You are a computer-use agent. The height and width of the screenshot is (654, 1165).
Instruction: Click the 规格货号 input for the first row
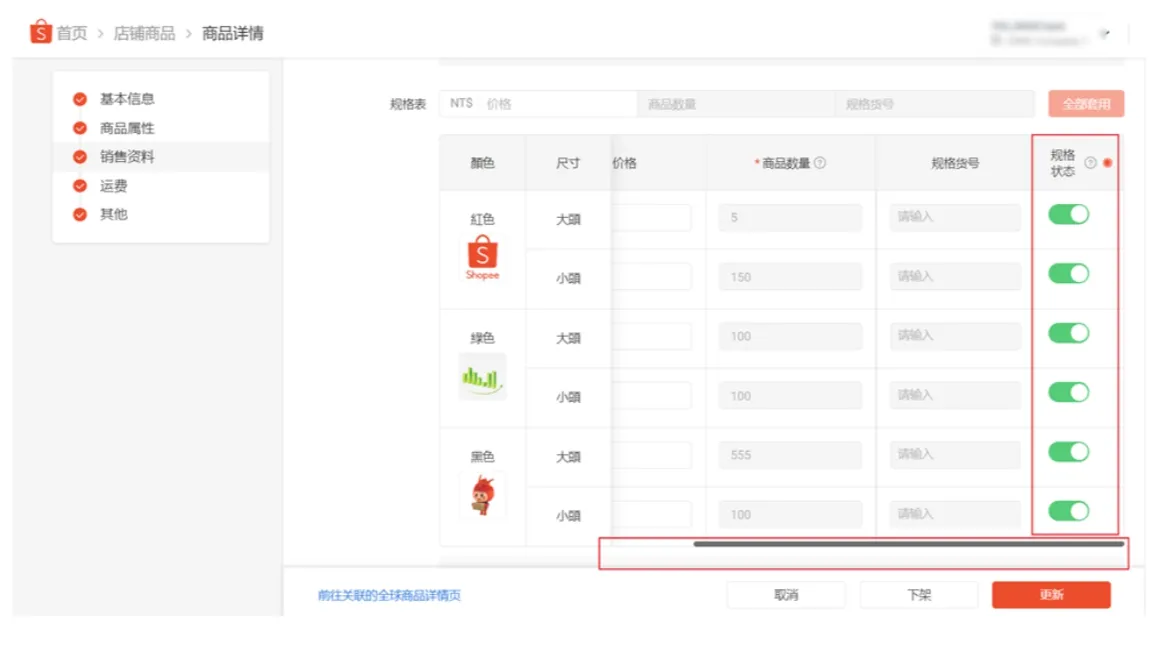pos(953,217)
